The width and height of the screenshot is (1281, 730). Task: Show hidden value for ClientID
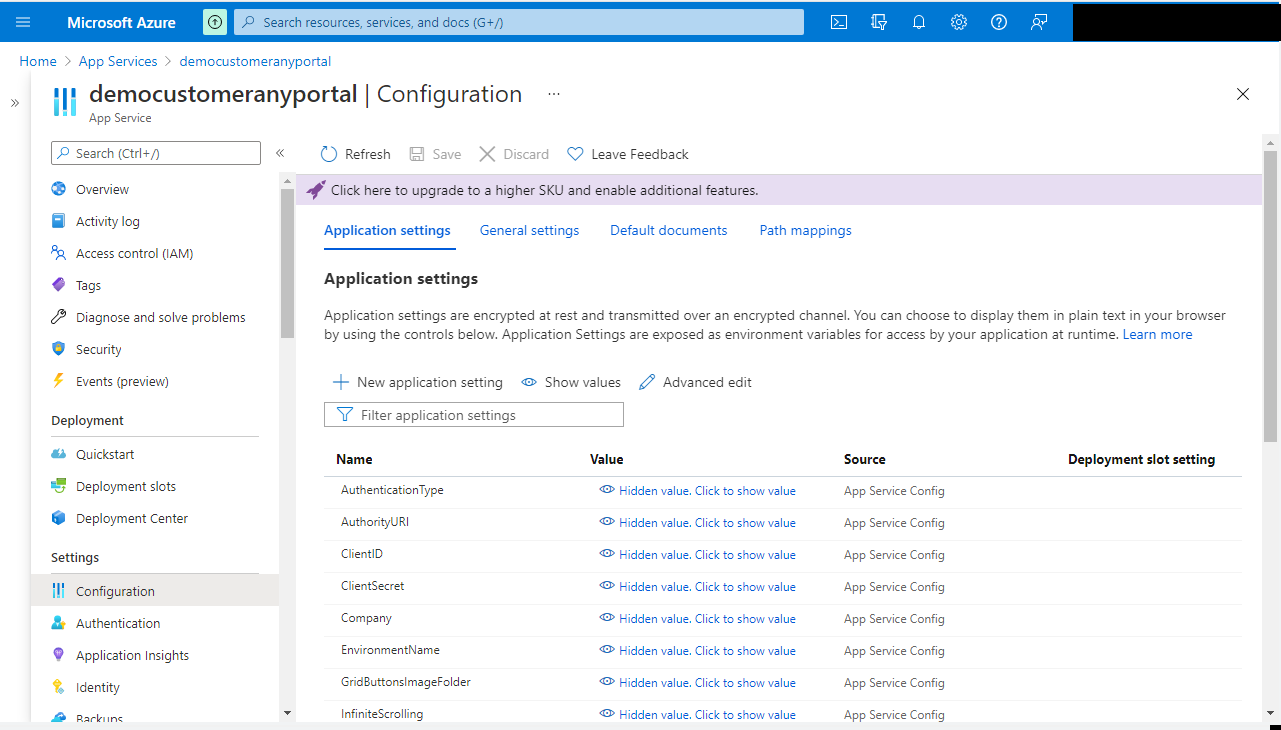[697, 555]
